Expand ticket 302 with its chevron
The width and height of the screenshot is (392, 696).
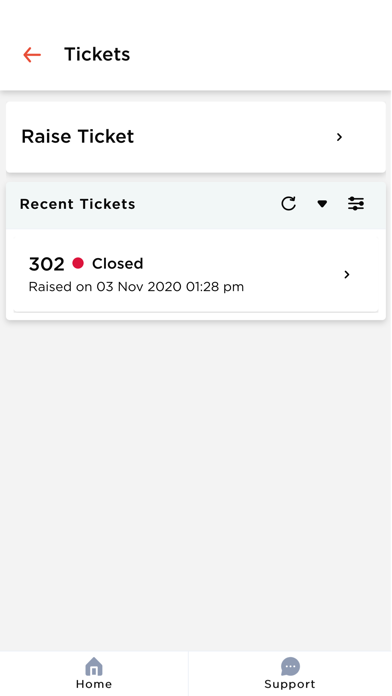coord(347,275)
